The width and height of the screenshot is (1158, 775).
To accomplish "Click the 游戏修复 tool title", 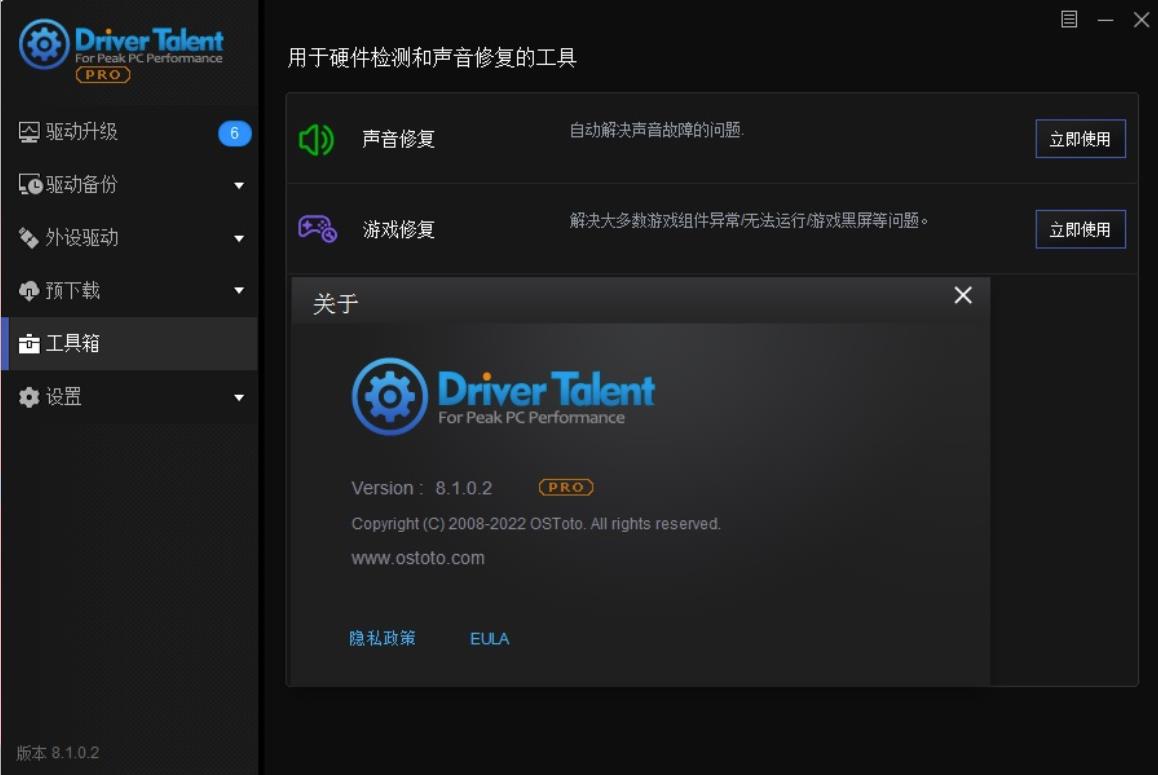I will (x=398, y=230).
